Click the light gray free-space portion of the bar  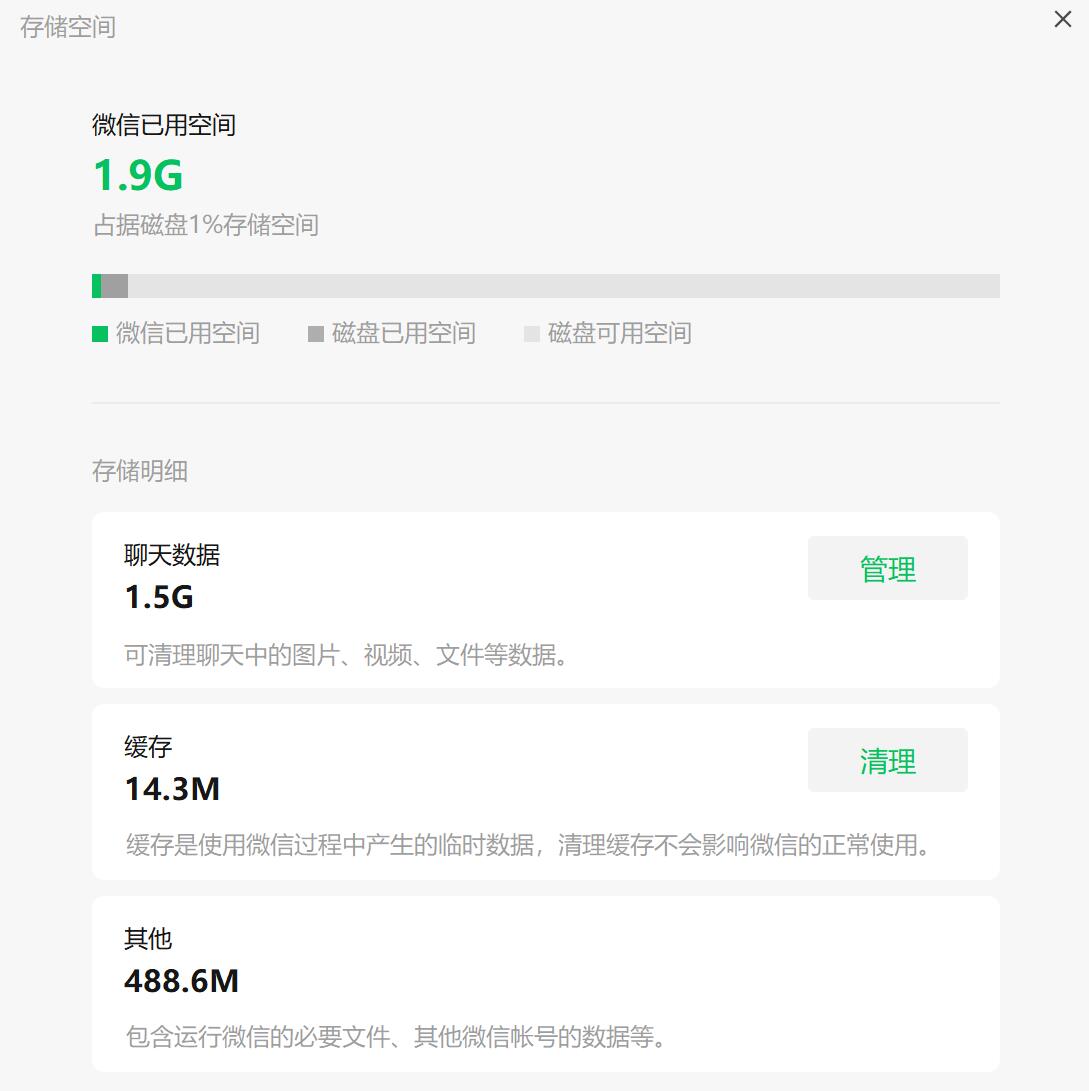pos(560,286)
